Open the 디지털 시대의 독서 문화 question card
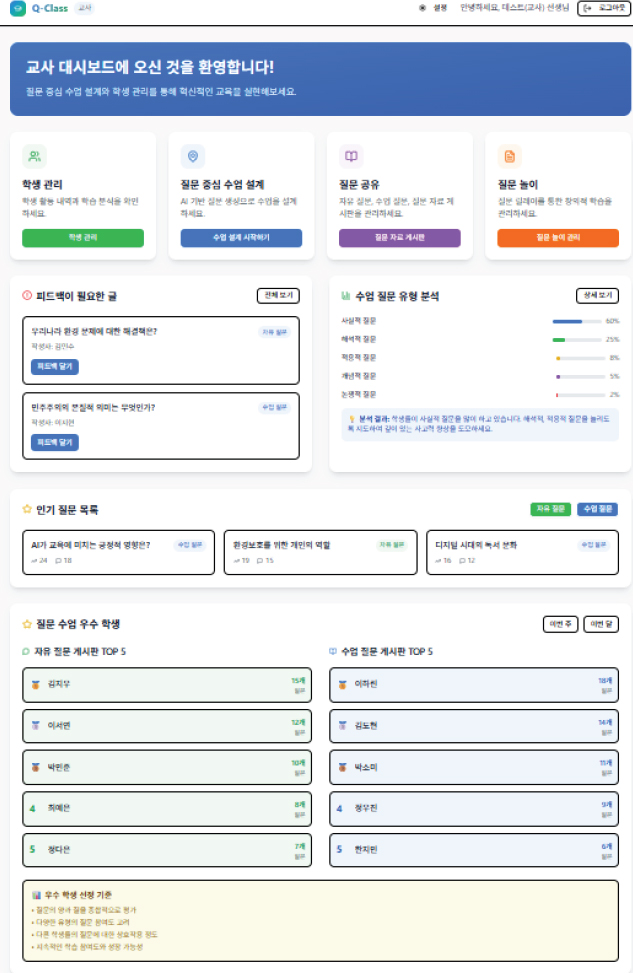The height and width of the screenshot is (973, 633). tap(521, 552)
